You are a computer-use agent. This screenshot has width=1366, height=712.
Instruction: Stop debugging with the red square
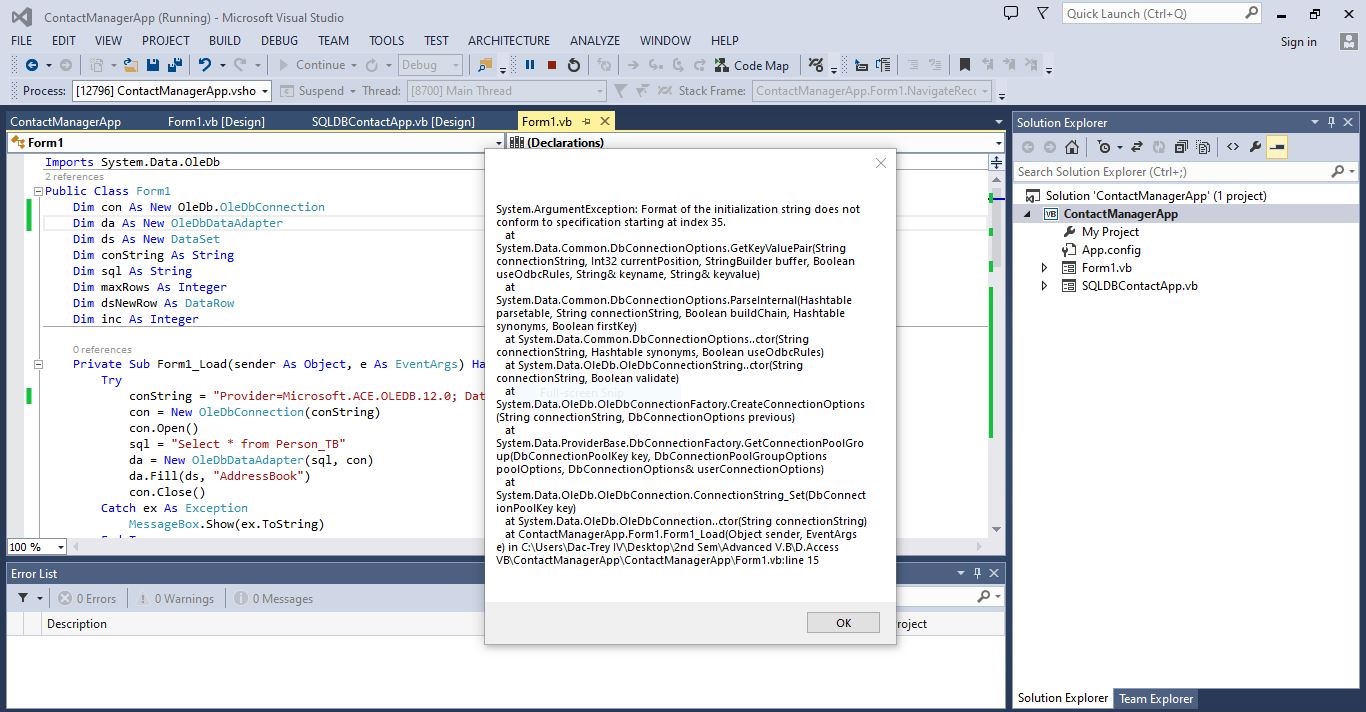[x=551, y=65]
